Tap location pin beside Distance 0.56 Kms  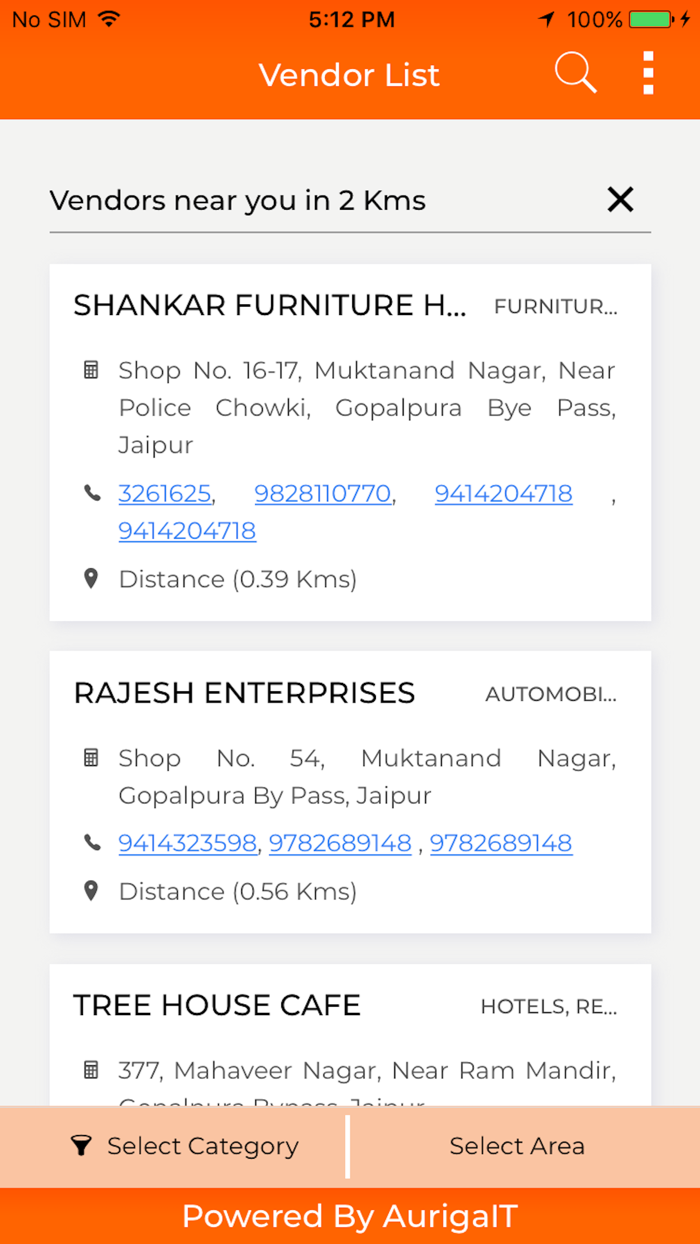tap(91, 891)
